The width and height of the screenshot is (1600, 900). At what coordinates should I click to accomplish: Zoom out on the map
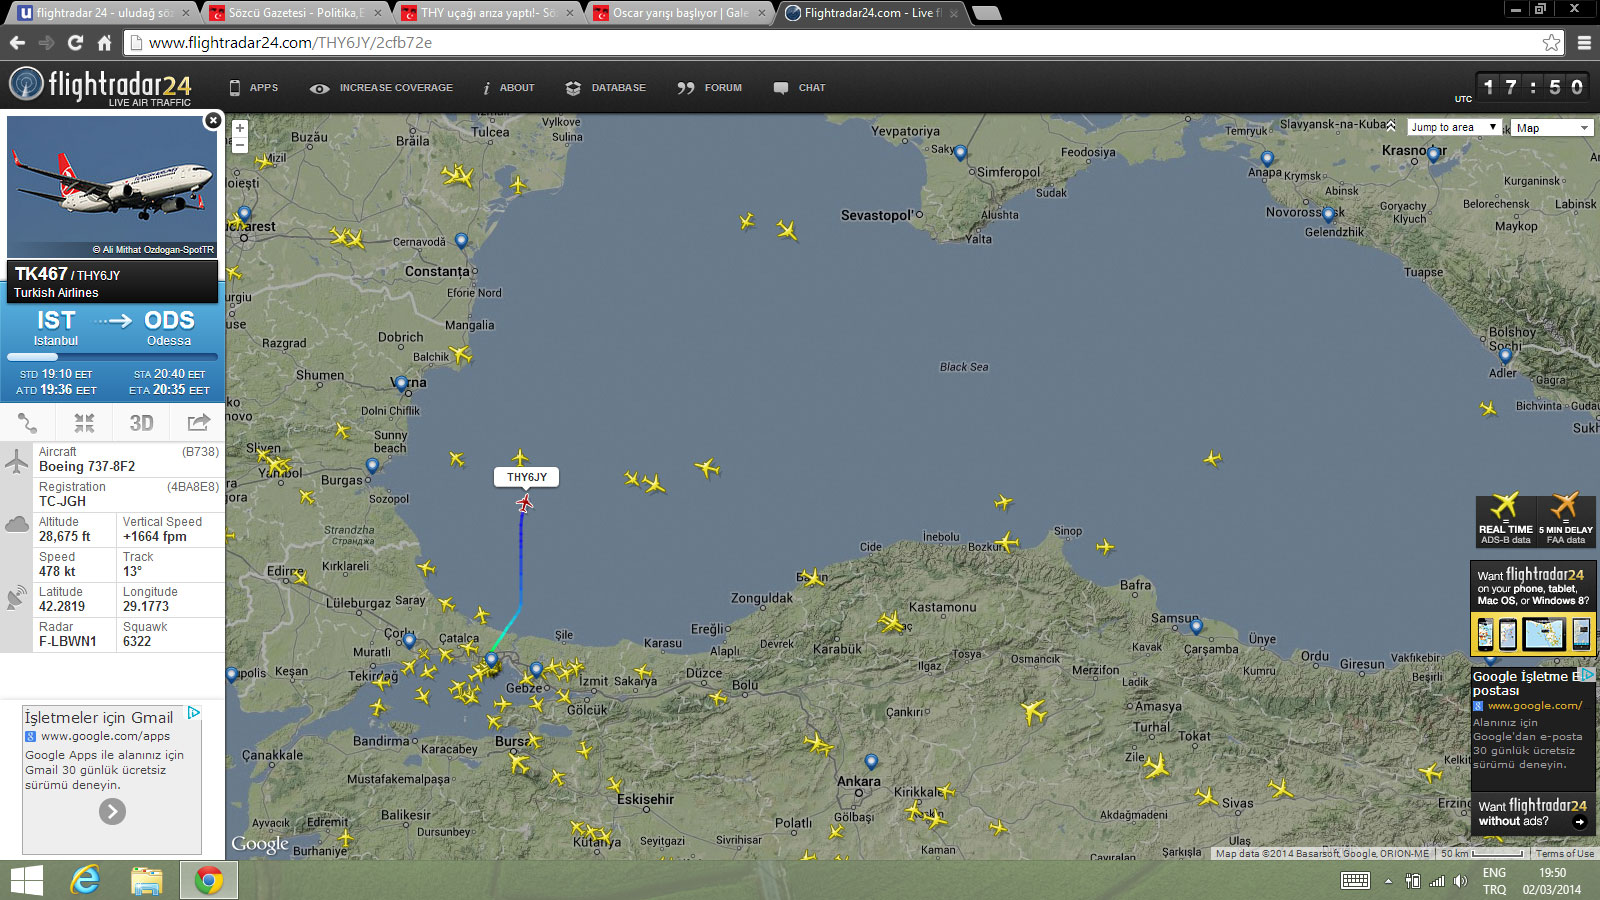pyautogui.click(x=240, y=146)
